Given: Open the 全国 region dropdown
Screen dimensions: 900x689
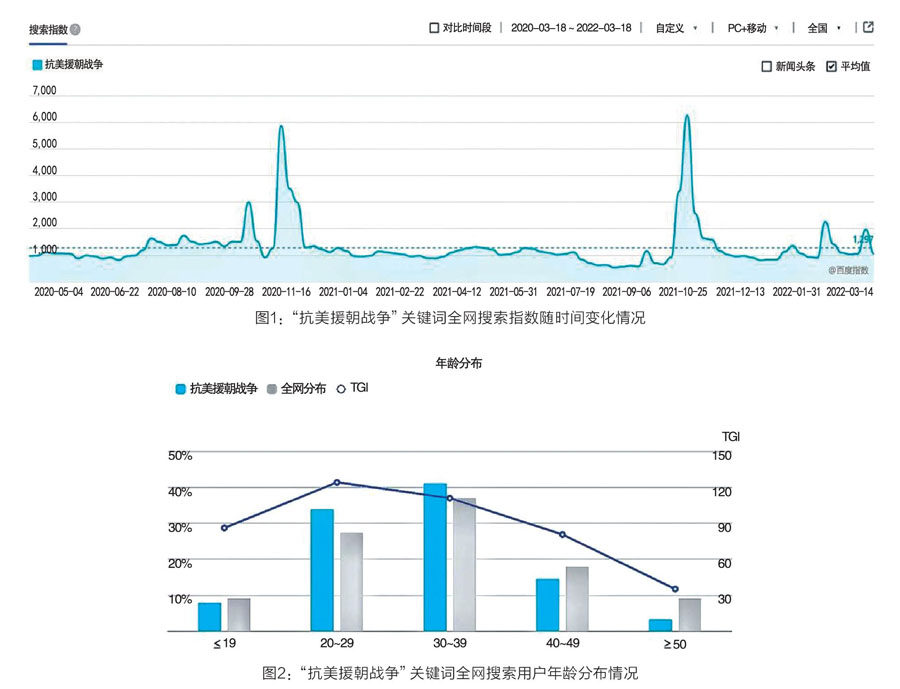Looking at the screenshot, I should (824, 28).
